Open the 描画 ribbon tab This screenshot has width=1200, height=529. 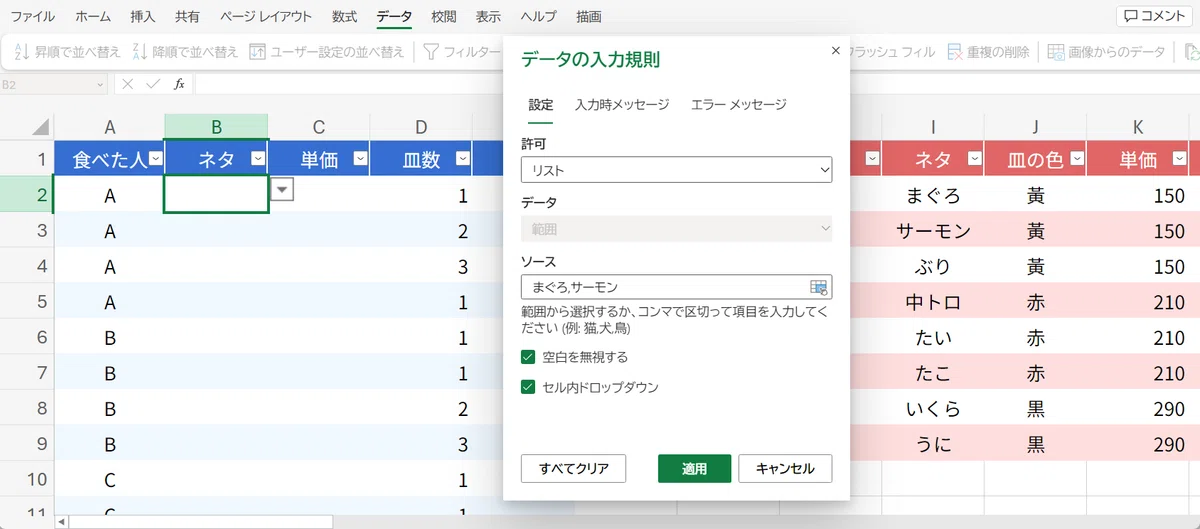[x=589, y=17]
